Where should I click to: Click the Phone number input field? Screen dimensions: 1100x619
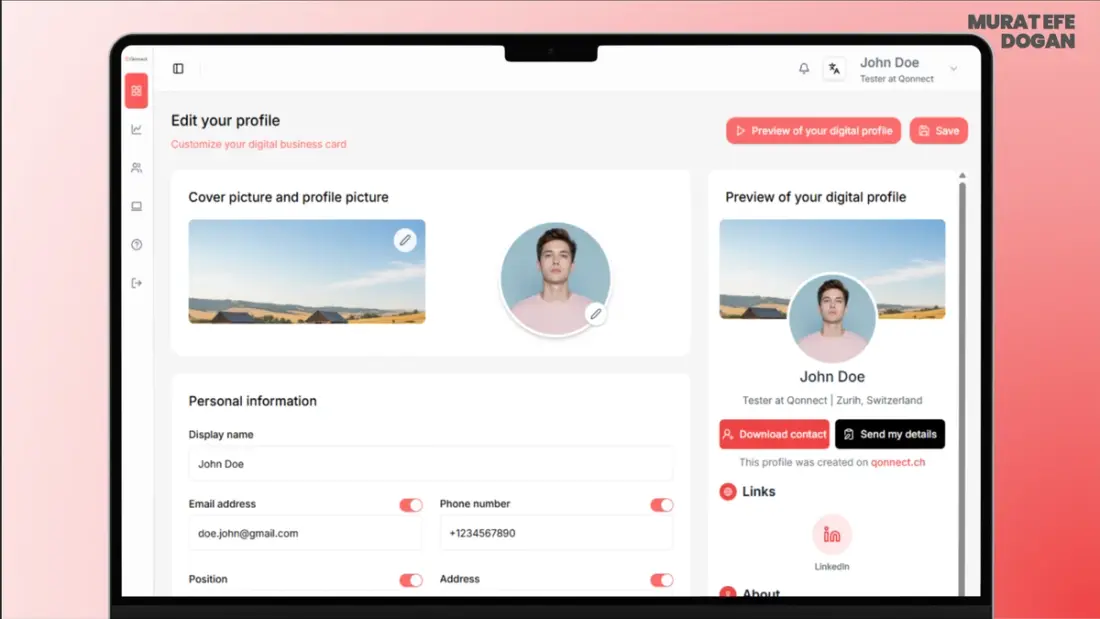coord(556,533)
